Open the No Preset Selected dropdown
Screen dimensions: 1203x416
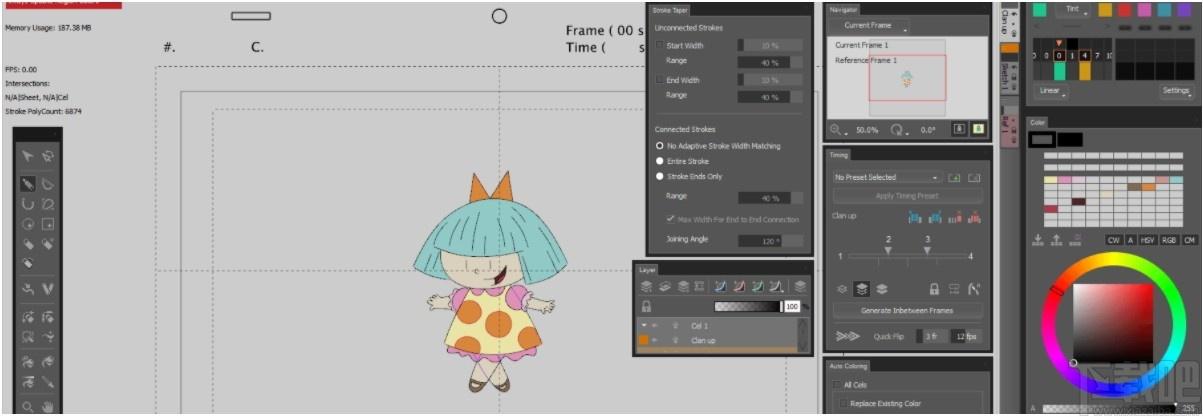[887, 177]
